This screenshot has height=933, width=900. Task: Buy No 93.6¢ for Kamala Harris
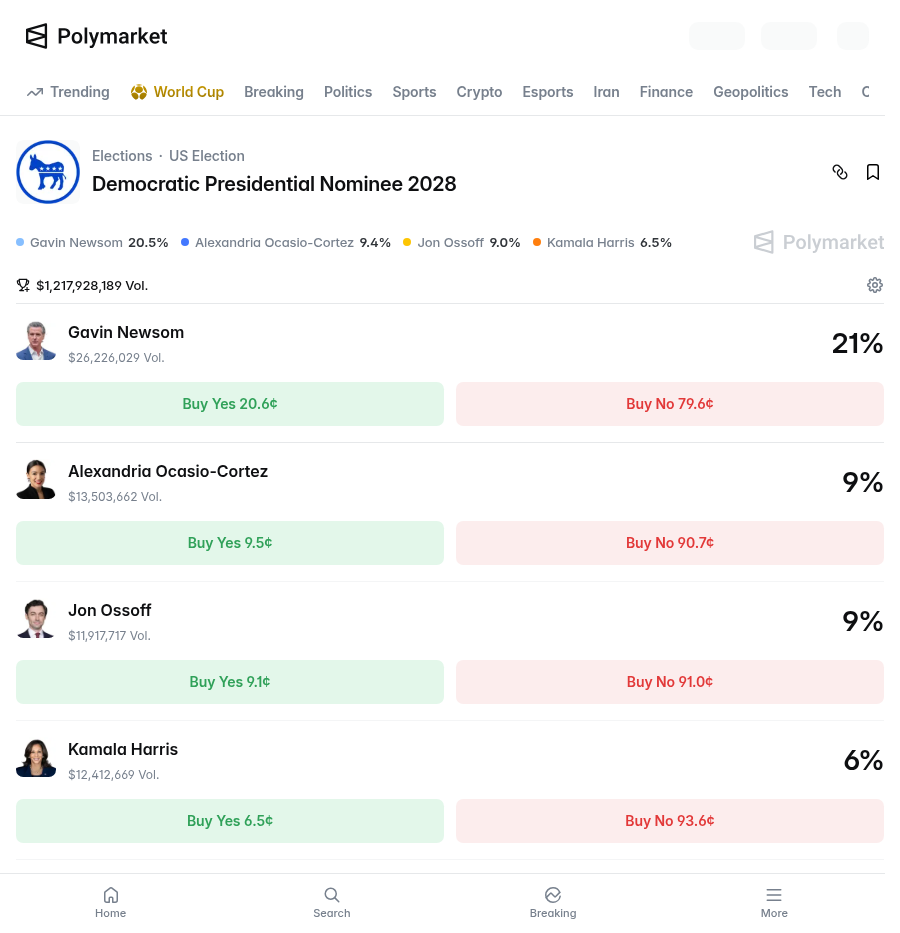(670, 821)
